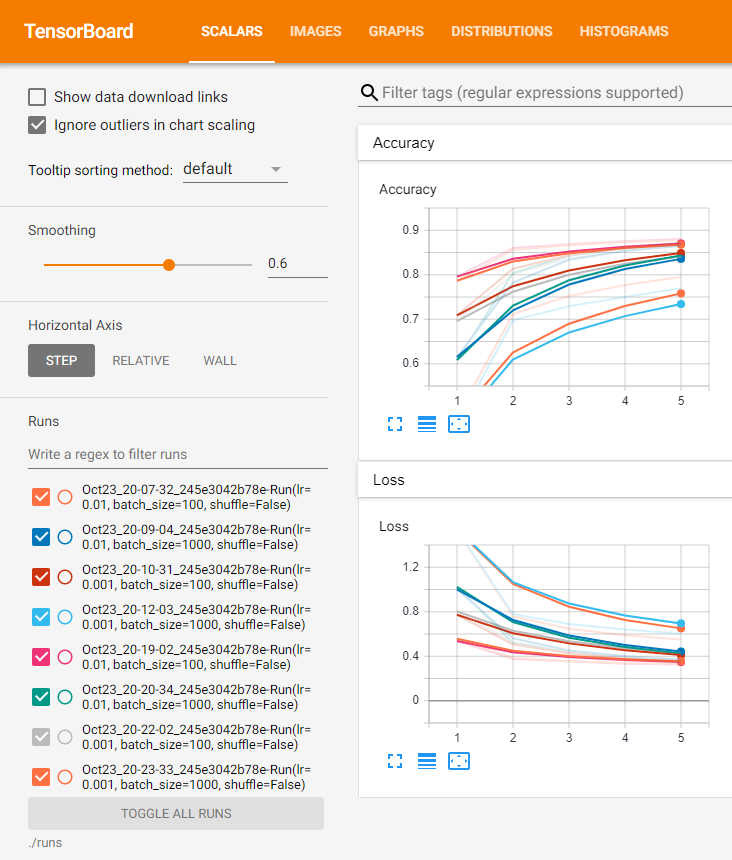The image size is (732, 860).
Task: Toggle y-axis log scale on Loss chart
Action: (x=427, y=761)
